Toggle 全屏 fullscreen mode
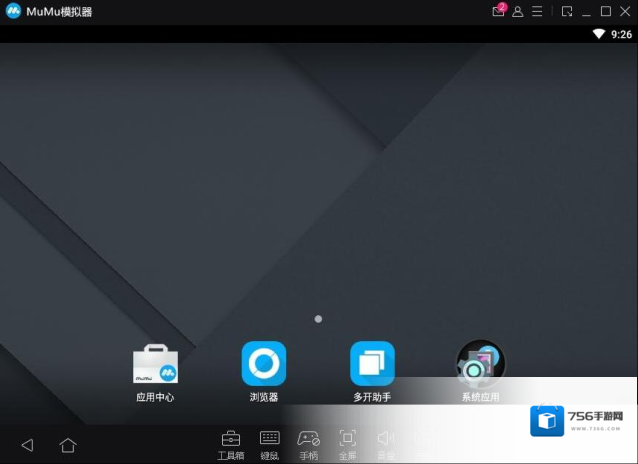This screenshot has height=464, width=638. 347,440
